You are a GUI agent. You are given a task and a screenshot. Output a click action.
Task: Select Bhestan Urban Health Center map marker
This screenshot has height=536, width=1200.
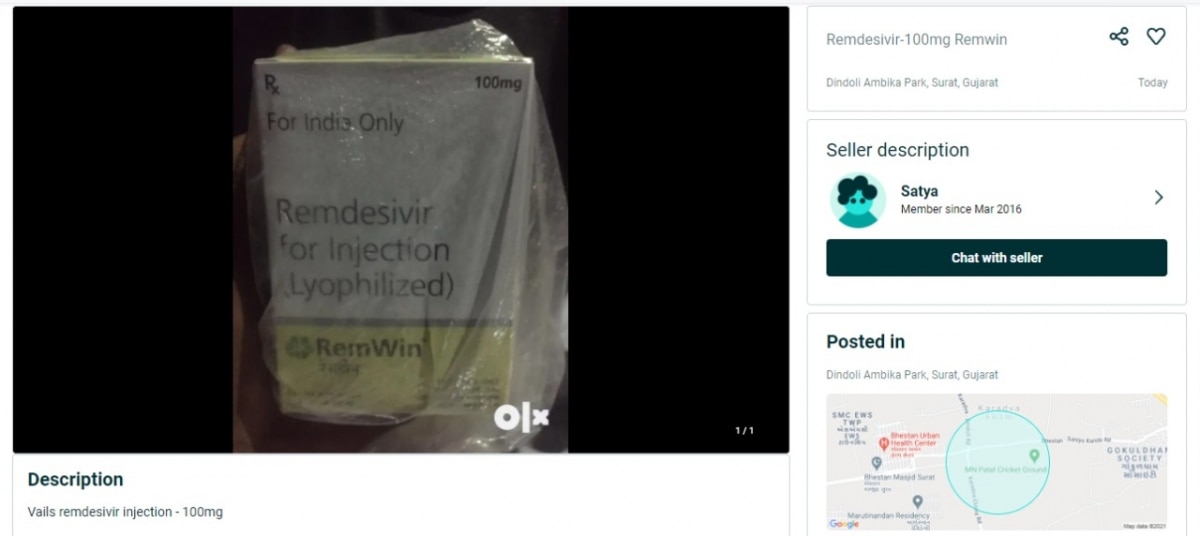884,443
